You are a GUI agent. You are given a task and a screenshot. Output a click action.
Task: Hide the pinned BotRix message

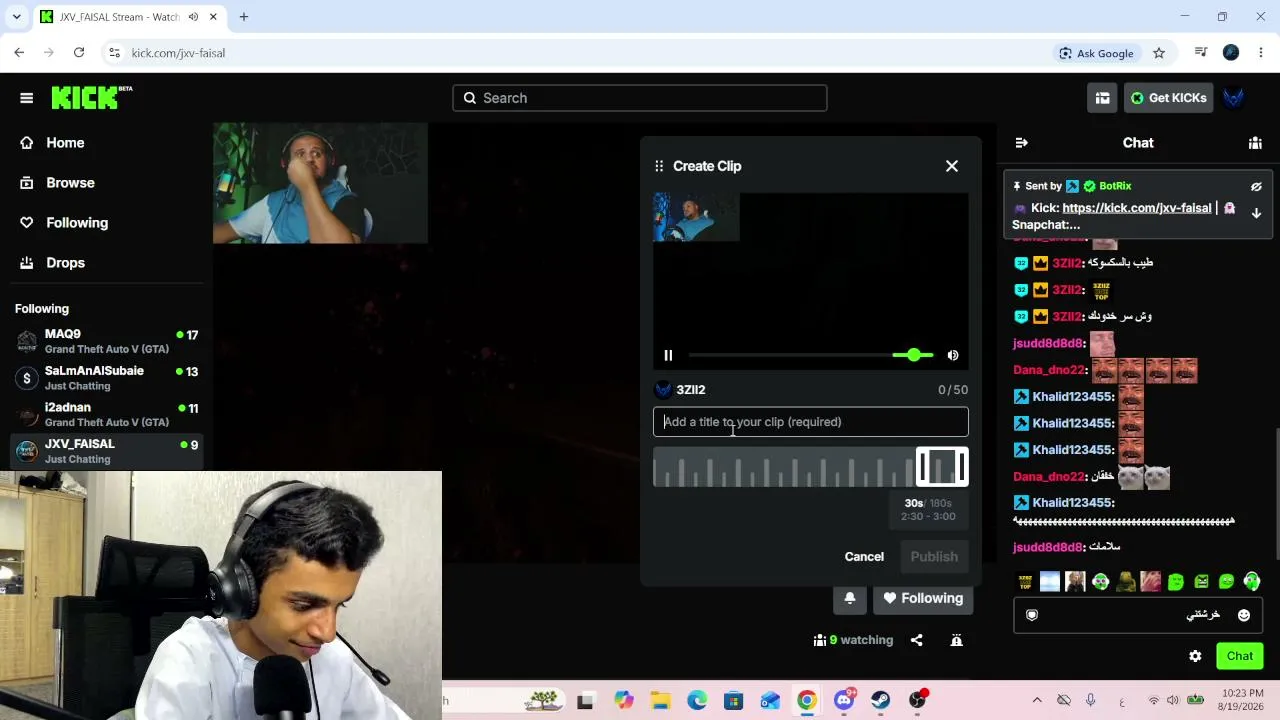pyautogui.click(x=1256, y=186)
